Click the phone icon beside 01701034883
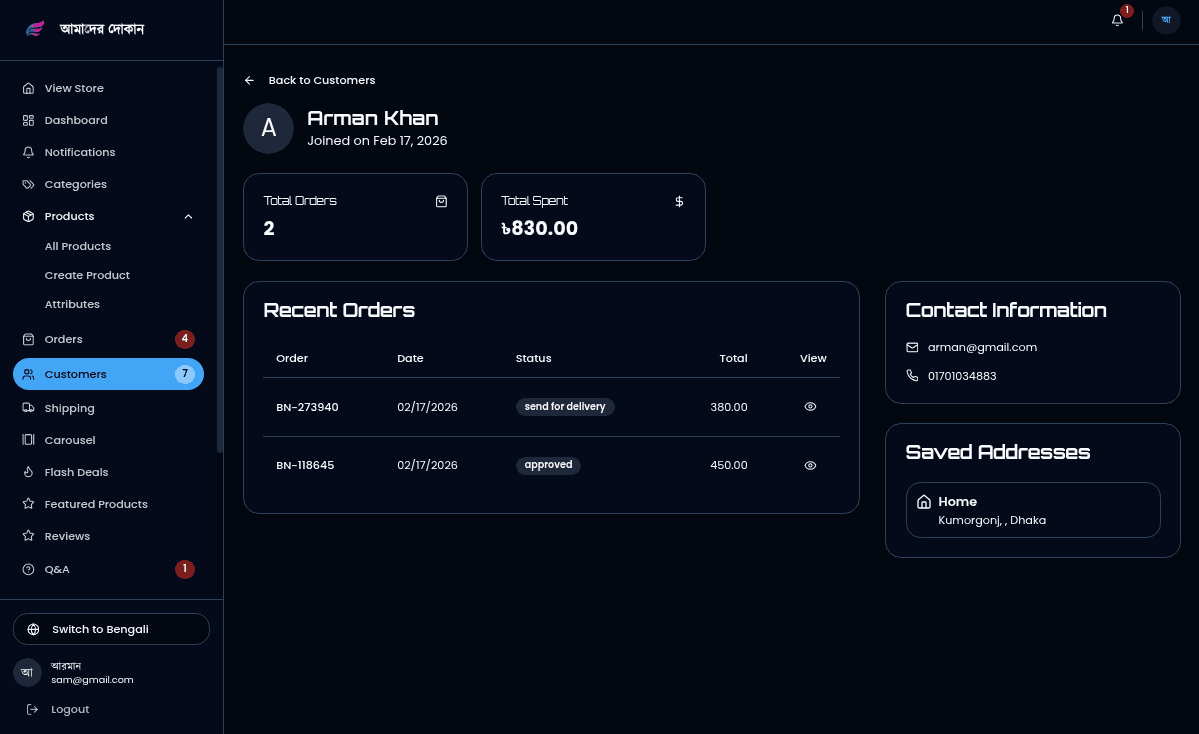 coord(912,376)
